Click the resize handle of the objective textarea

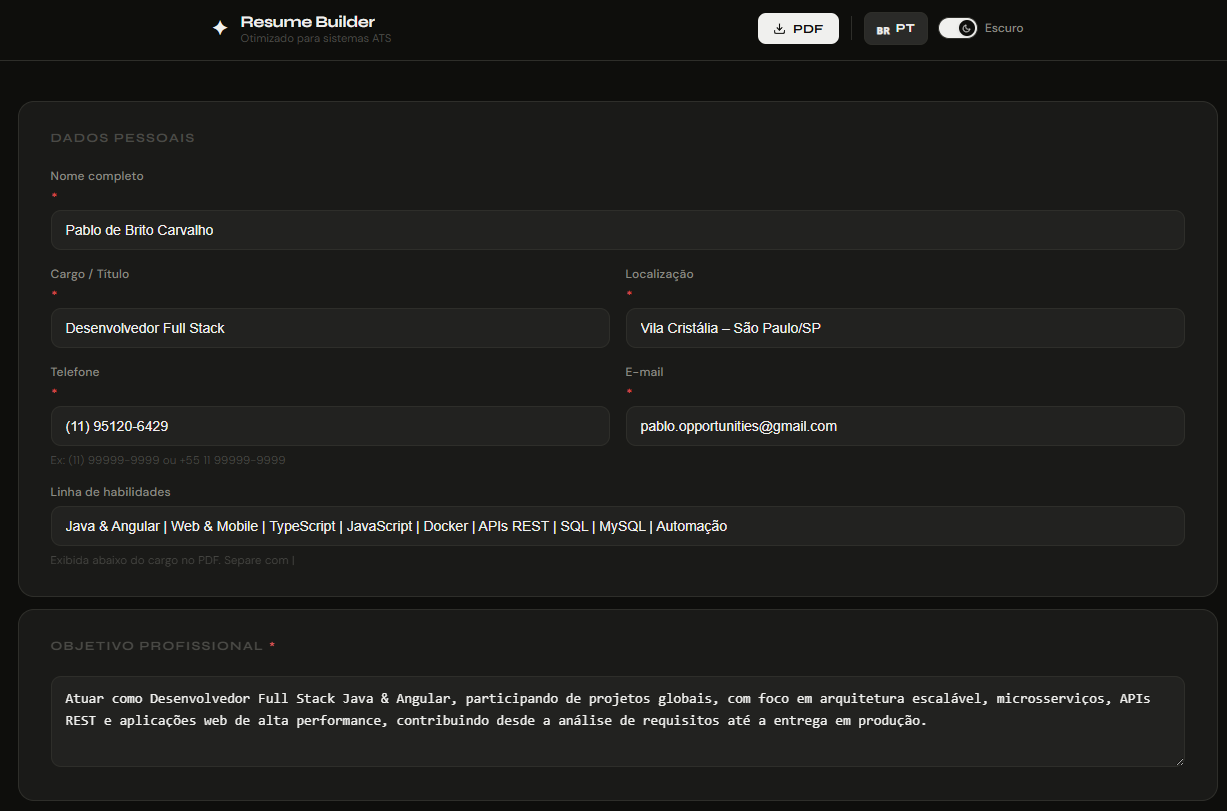(1178, 760)
